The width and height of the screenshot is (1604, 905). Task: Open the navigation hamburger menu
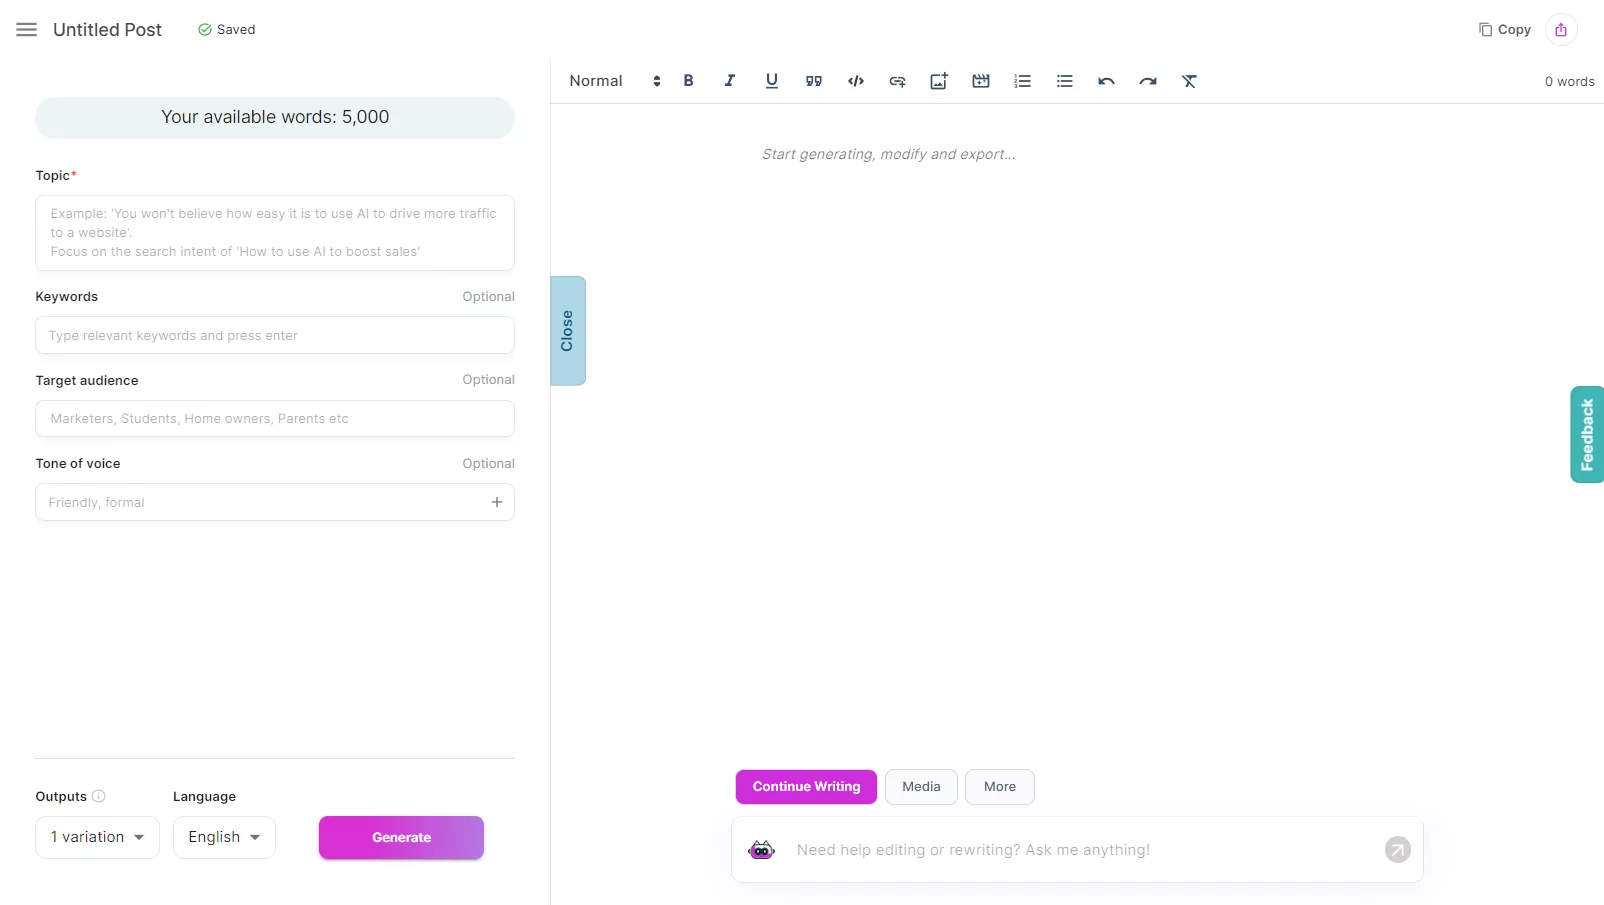(x=25, y=29)
